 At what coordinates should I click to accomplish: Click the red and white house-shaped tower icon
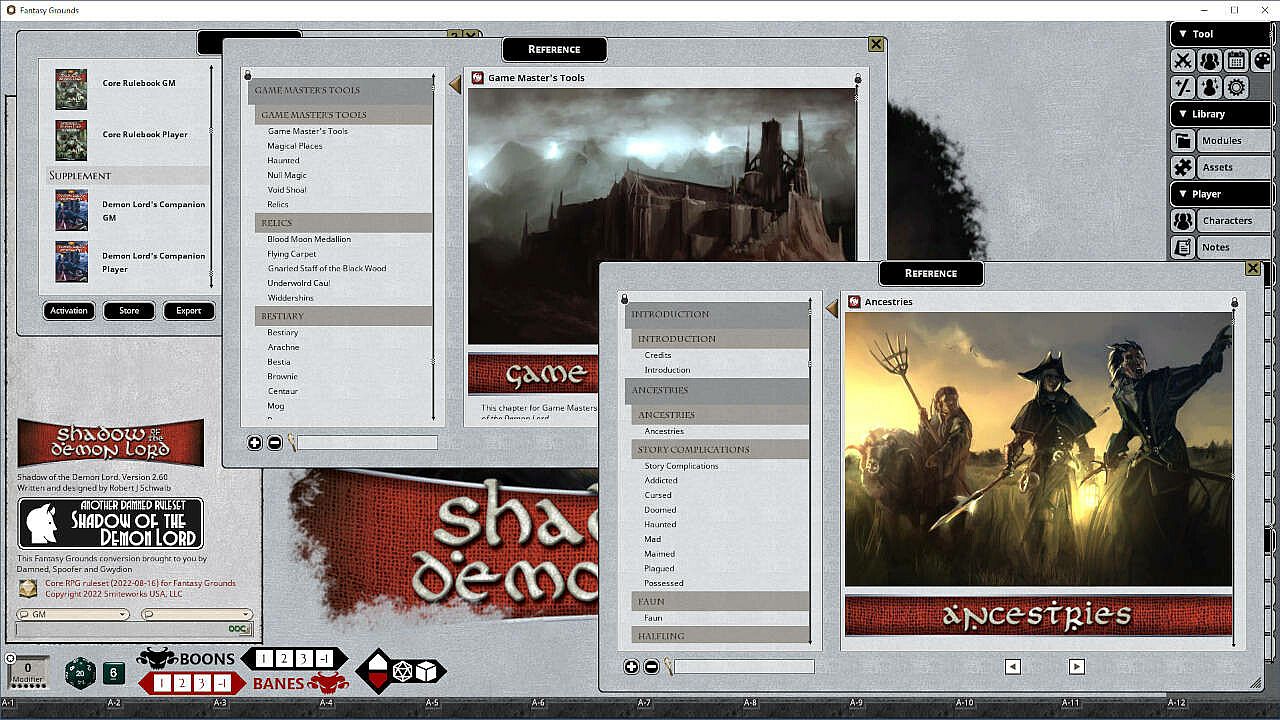376,671
